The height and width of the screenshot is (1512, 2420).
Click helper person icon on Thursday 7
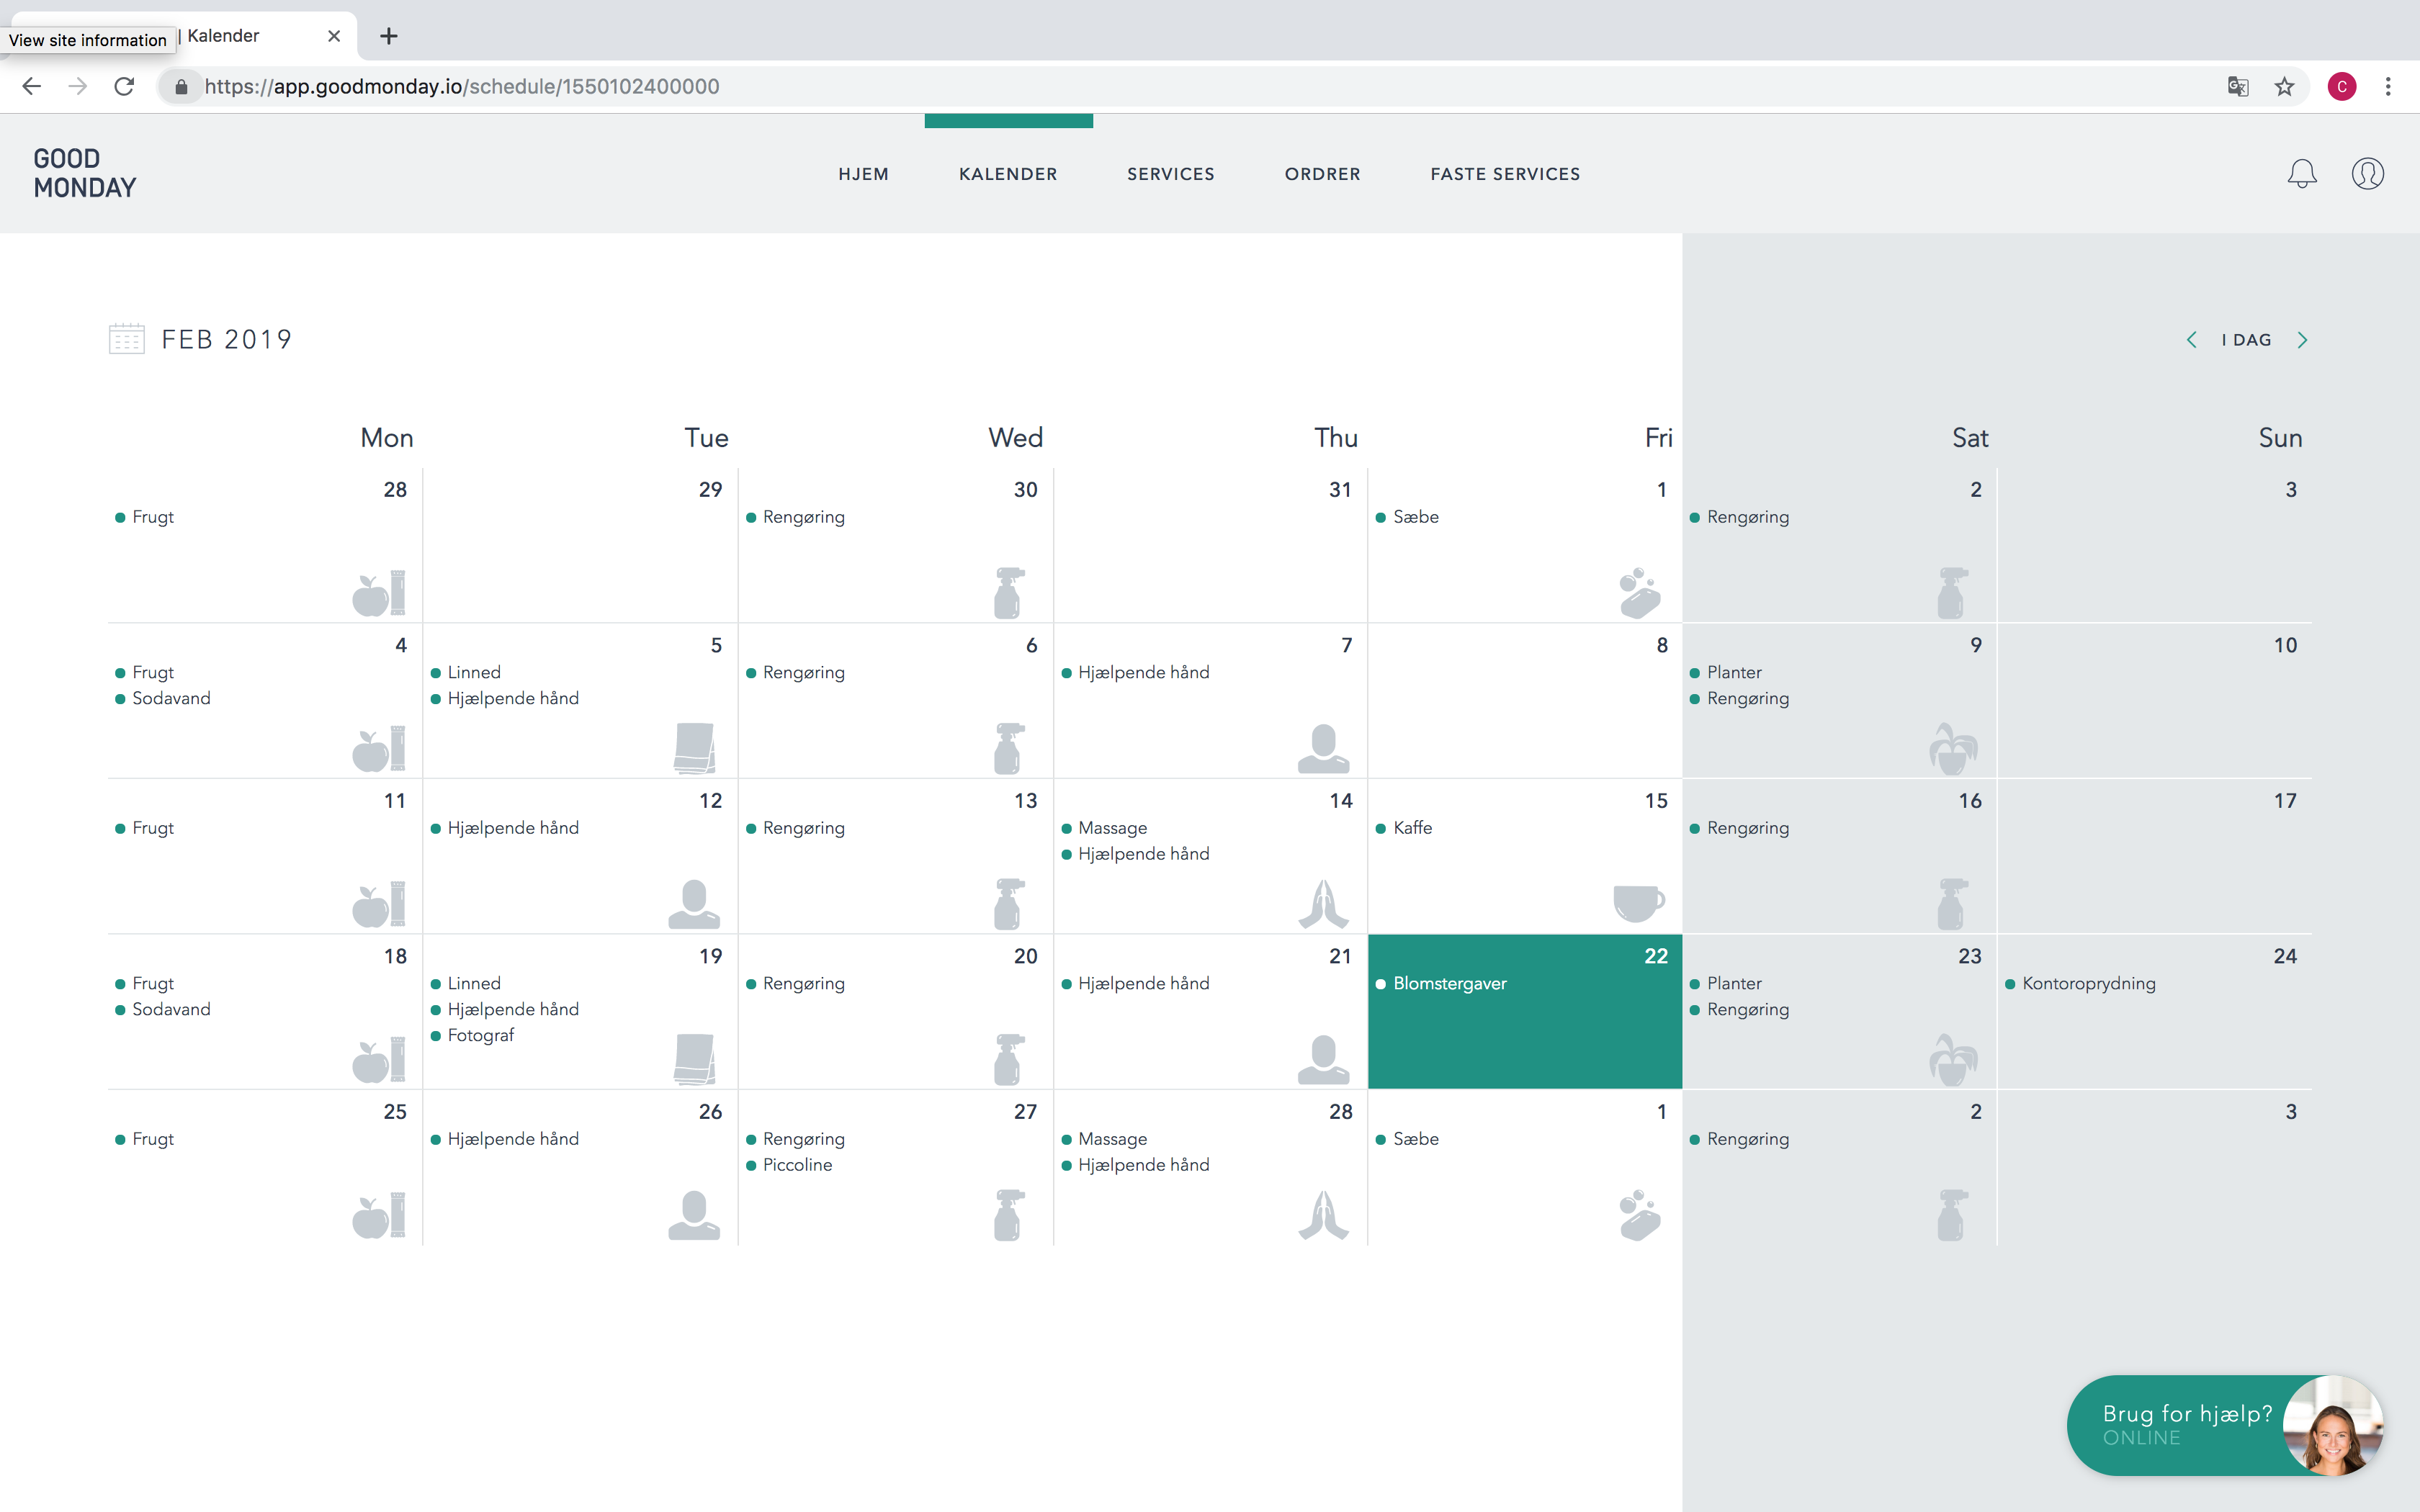pyautogui.click(x=1323, y=748)
